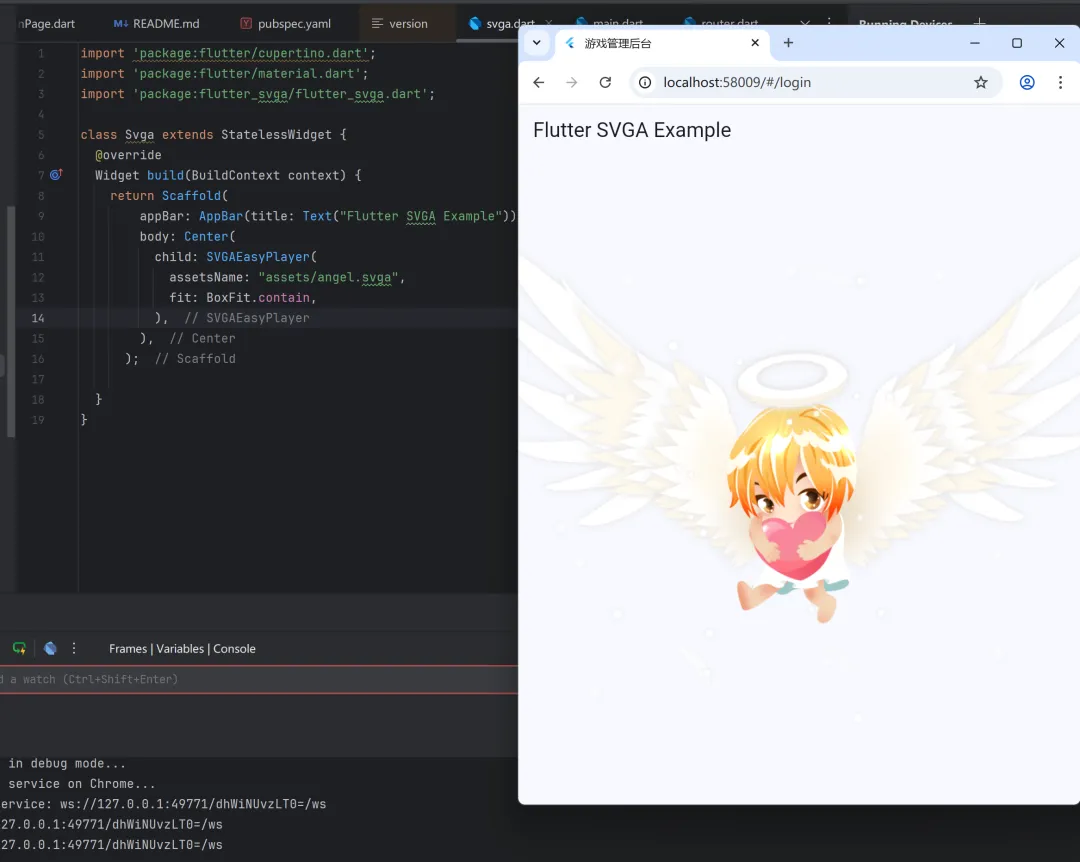The width and height of the screenshot is (1080, 862).
Task: Select the 游戏管理后台 Chrome tab
Action: [661, 43]
